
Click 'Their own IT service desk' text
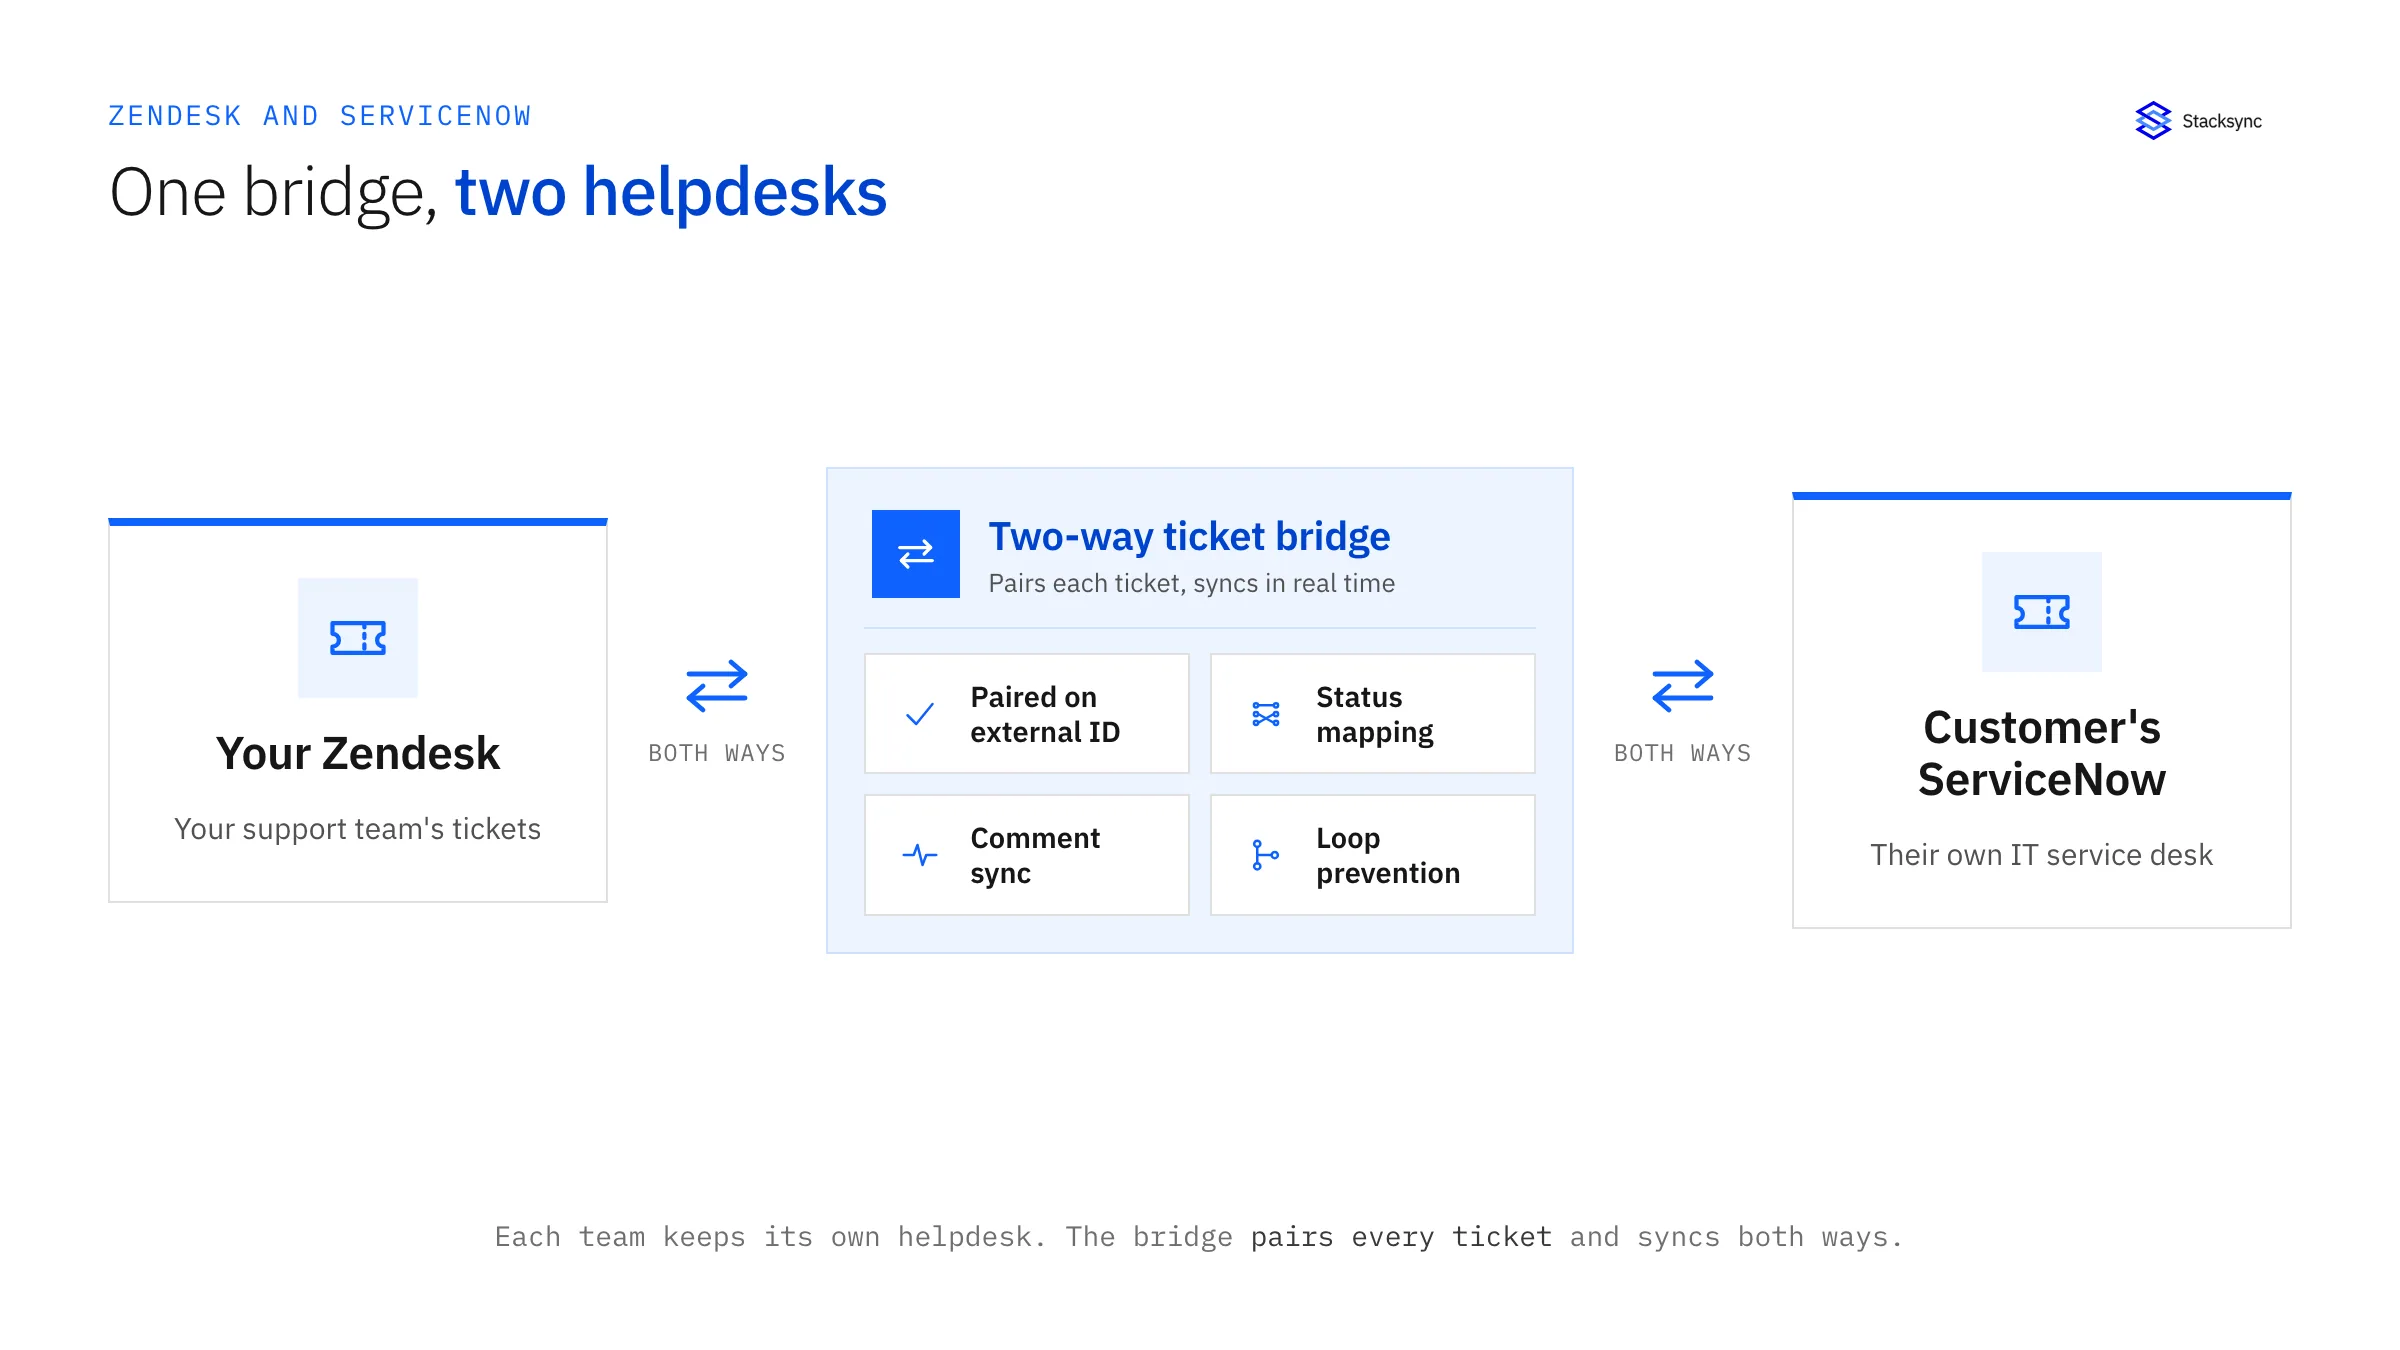pyautogui.click(x=2042, y=855)
